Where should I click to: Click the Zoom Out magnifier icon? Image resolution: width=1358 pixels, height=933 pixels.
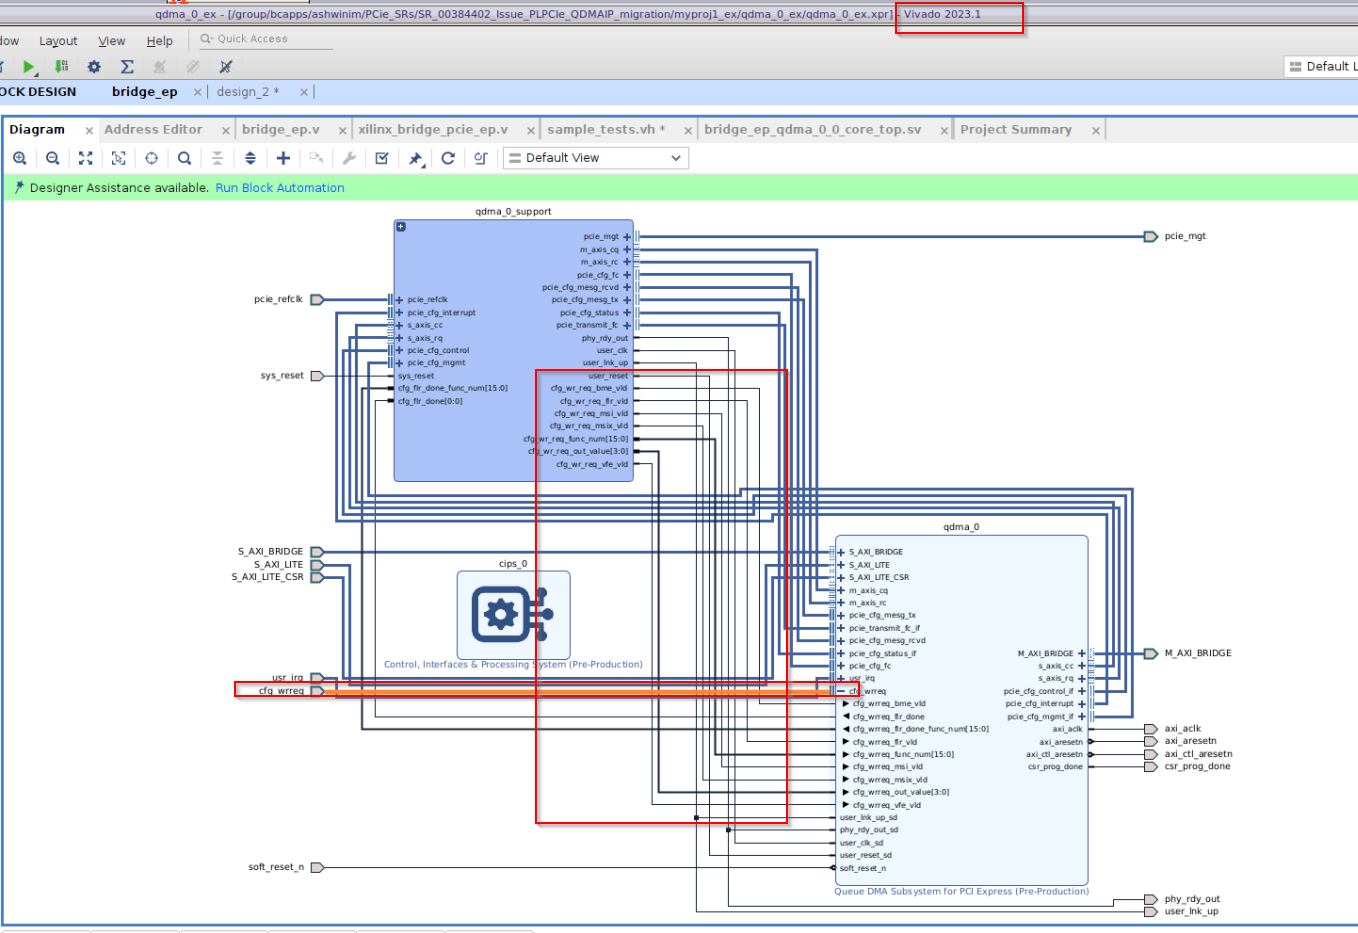pos(53,158)
